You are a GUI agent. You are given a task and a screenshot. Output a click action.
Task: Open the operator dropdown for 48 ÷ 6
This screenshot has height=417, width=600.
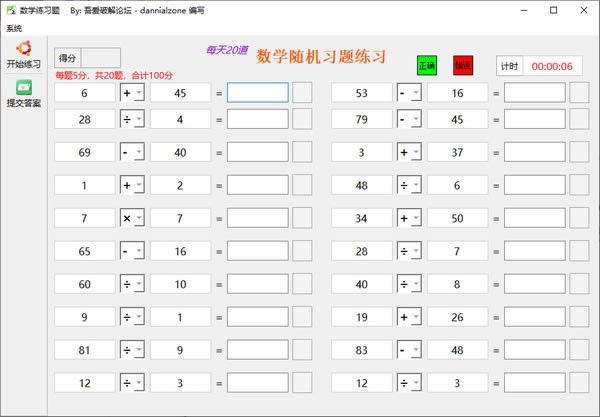[409, 185]
